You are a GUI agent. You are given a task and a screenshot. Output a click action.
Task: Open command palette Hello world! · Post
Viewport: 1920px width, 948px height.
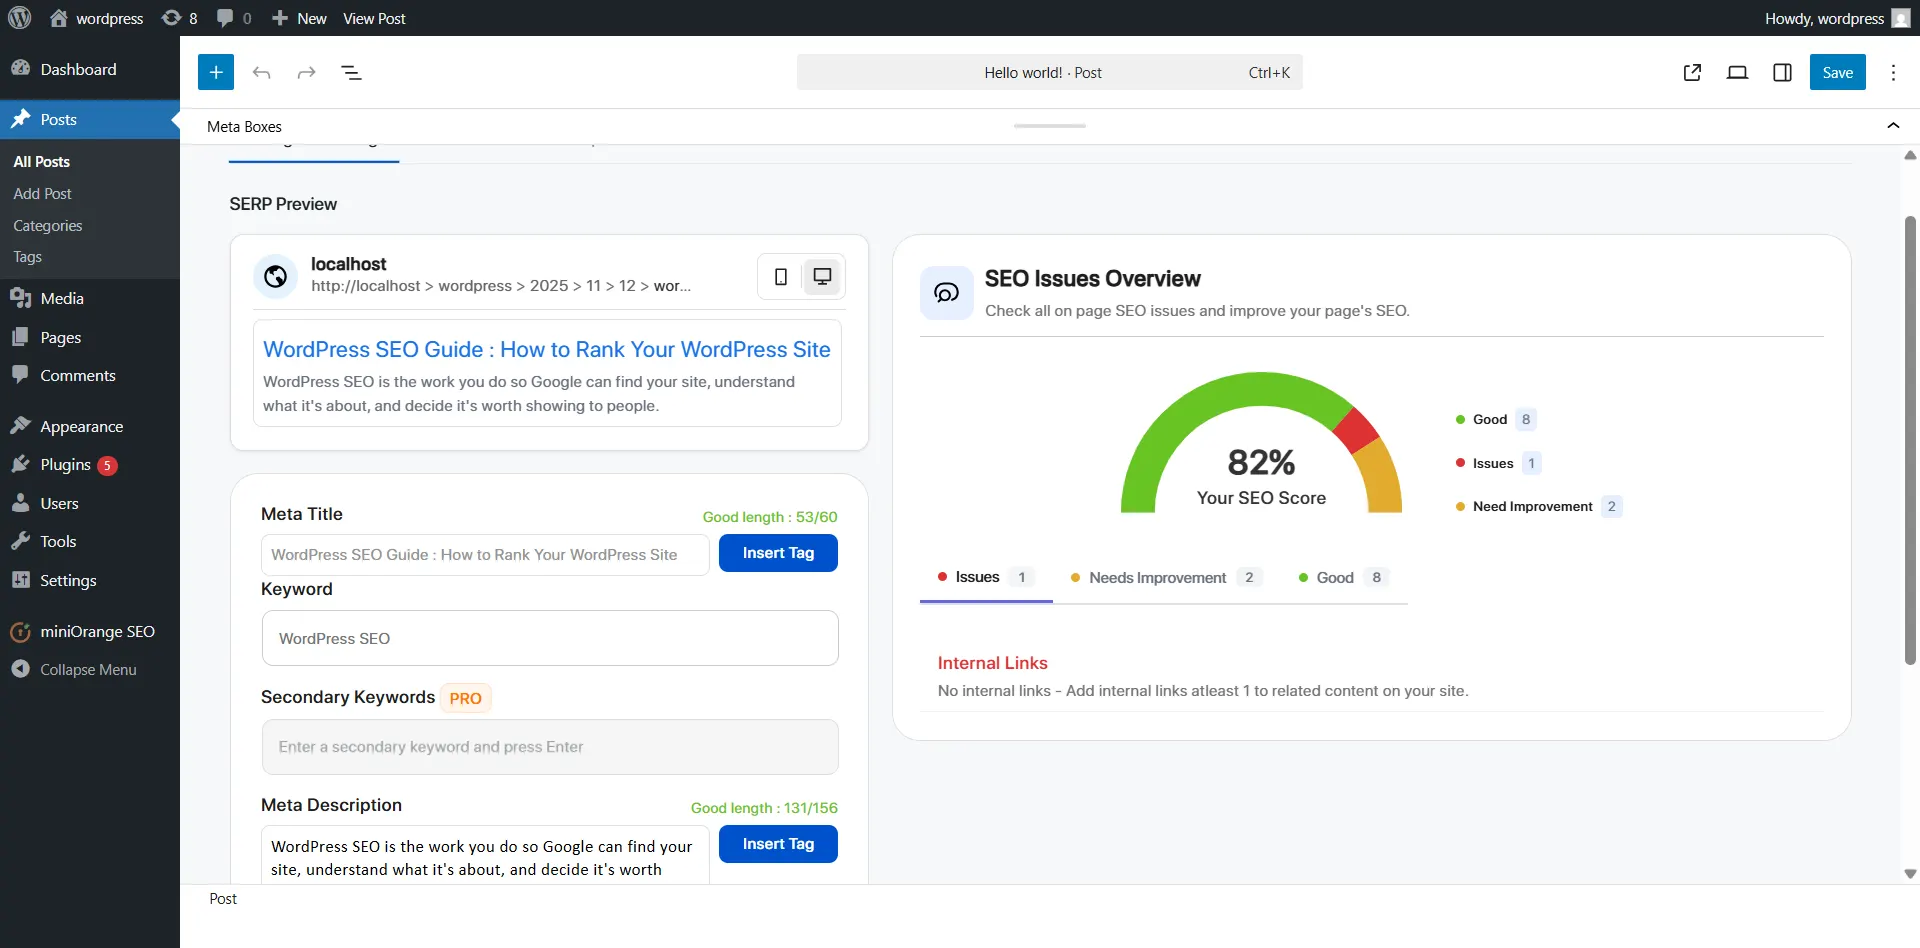(x=1049, y=72)
